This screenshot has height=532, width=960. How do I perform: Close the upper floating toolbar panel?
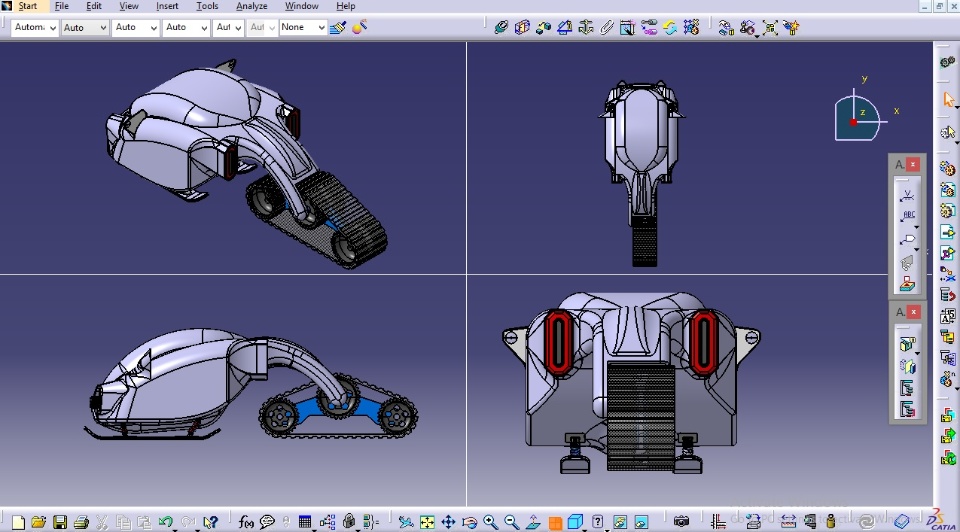click(x=913, y=164)
